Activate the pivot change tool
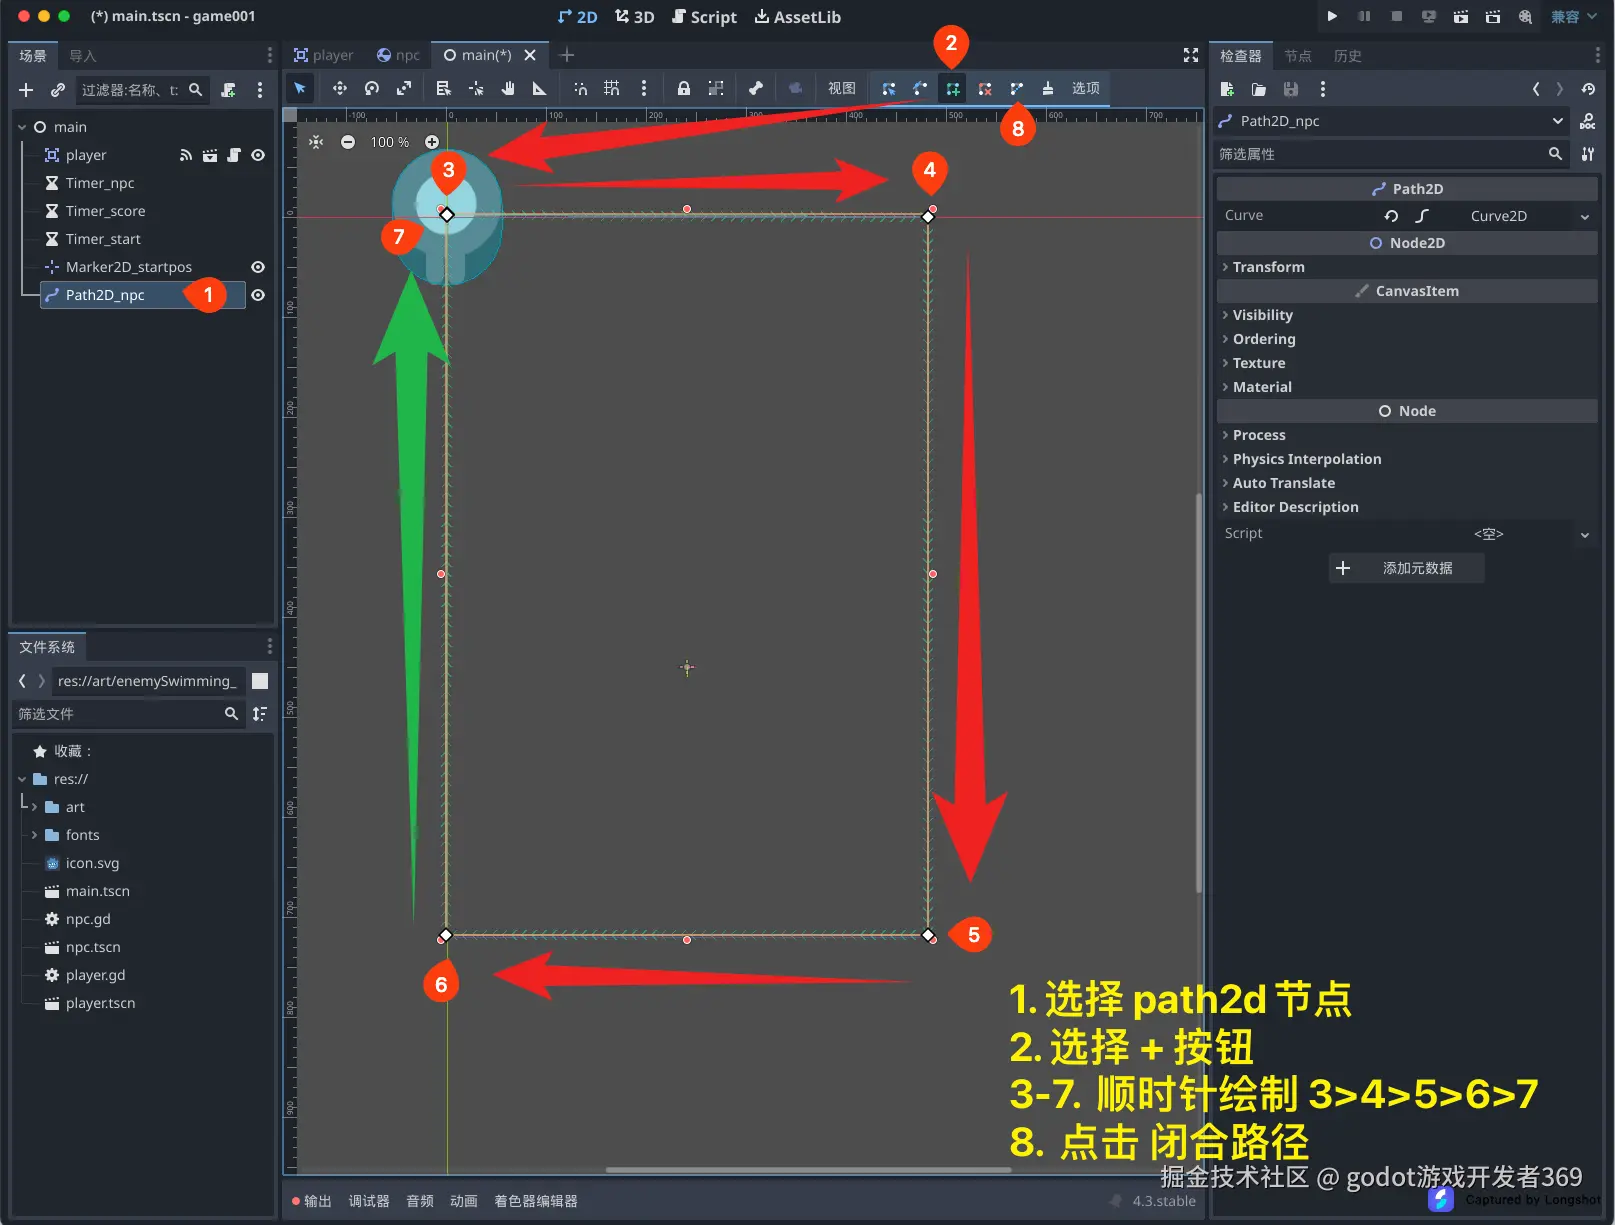This screenshot has height=1225, width=1615. (x=476, y=88)
